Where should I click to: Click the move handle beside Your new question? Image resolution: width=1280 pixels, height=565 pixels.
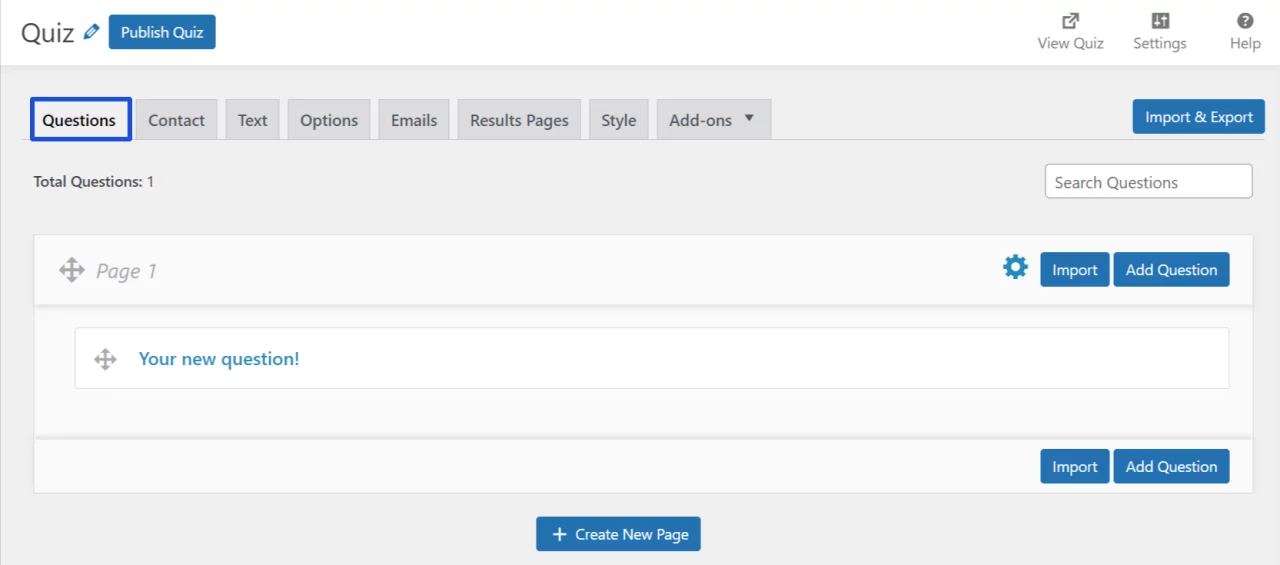coord(105,359)
